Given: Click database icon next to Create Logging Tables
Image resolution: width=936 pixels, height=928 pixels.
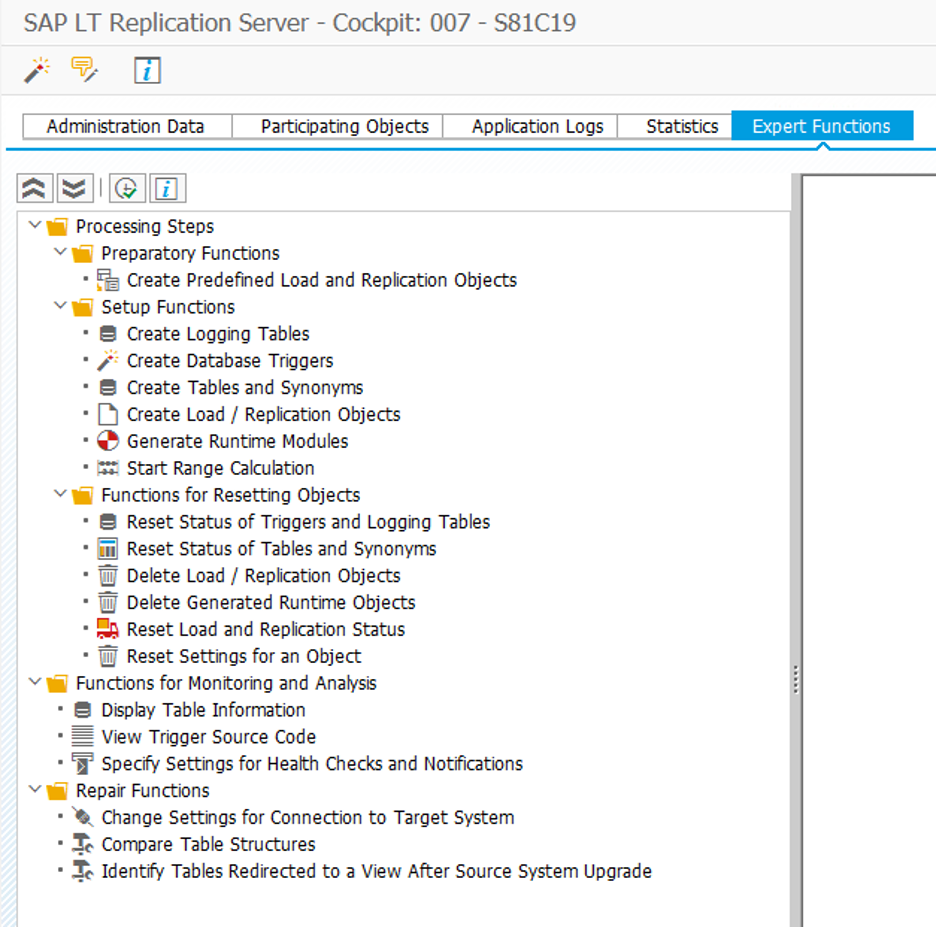Looking at the screenshot, I should pyautogui.click(x=108, y=334).
